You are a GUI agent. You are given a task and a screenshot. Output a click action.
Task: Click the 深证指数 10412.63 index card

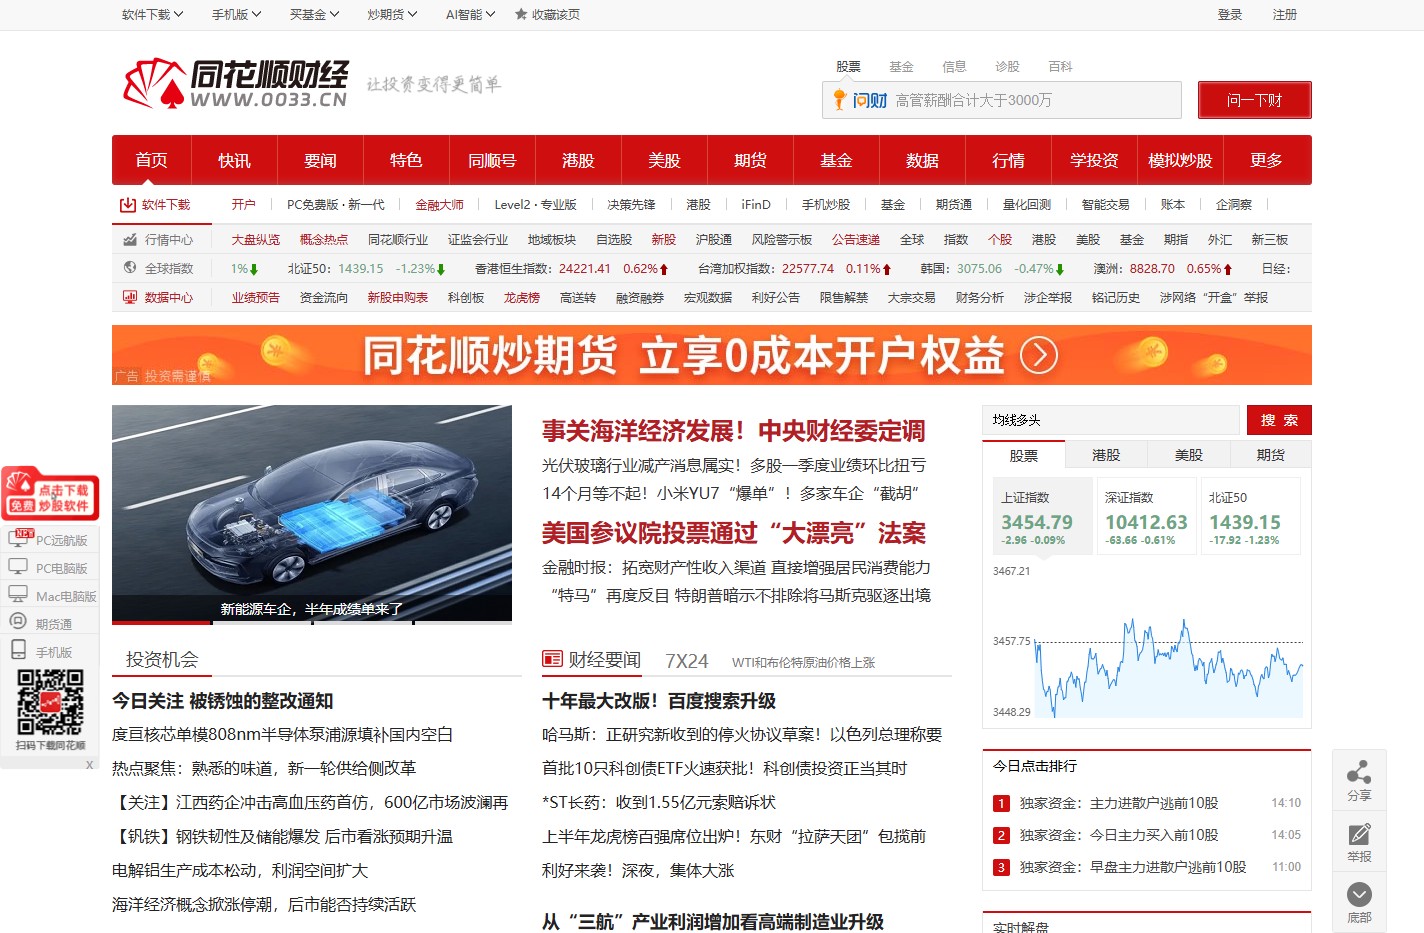pyautogui.click(x=1146, y=516)
